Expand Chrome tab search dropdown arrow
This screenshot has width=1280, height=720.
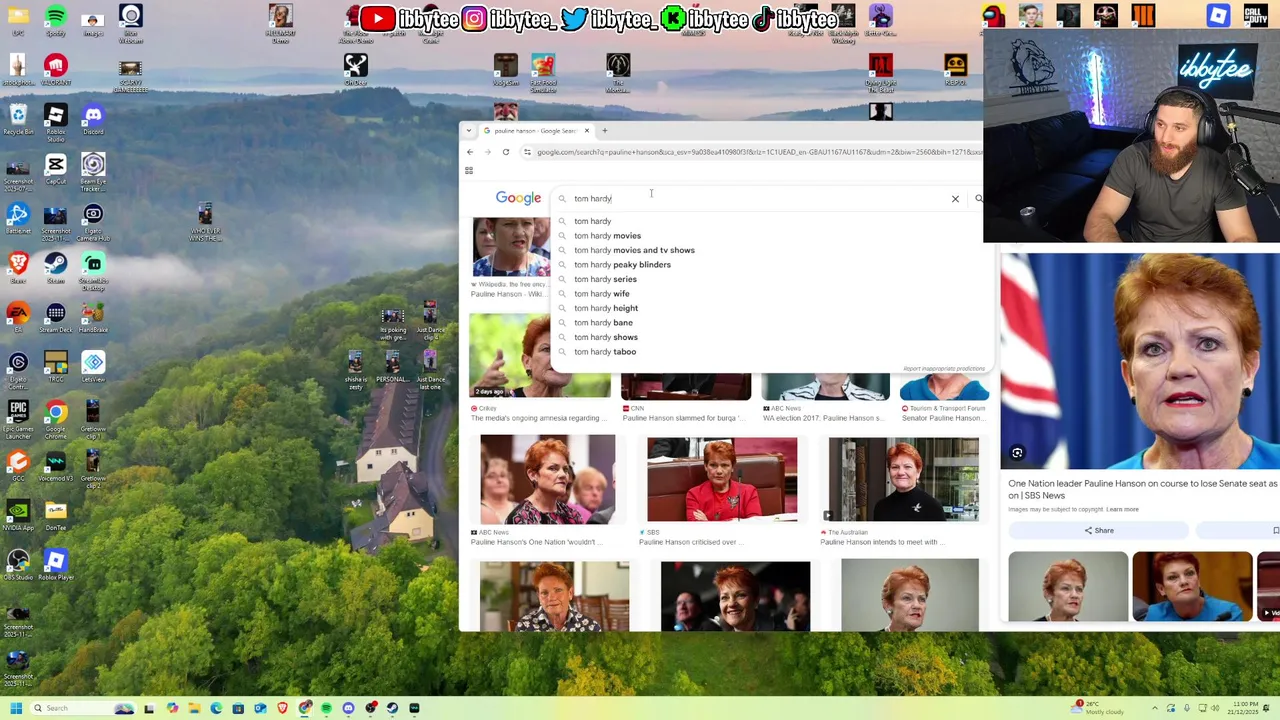(x=468, y=130)
